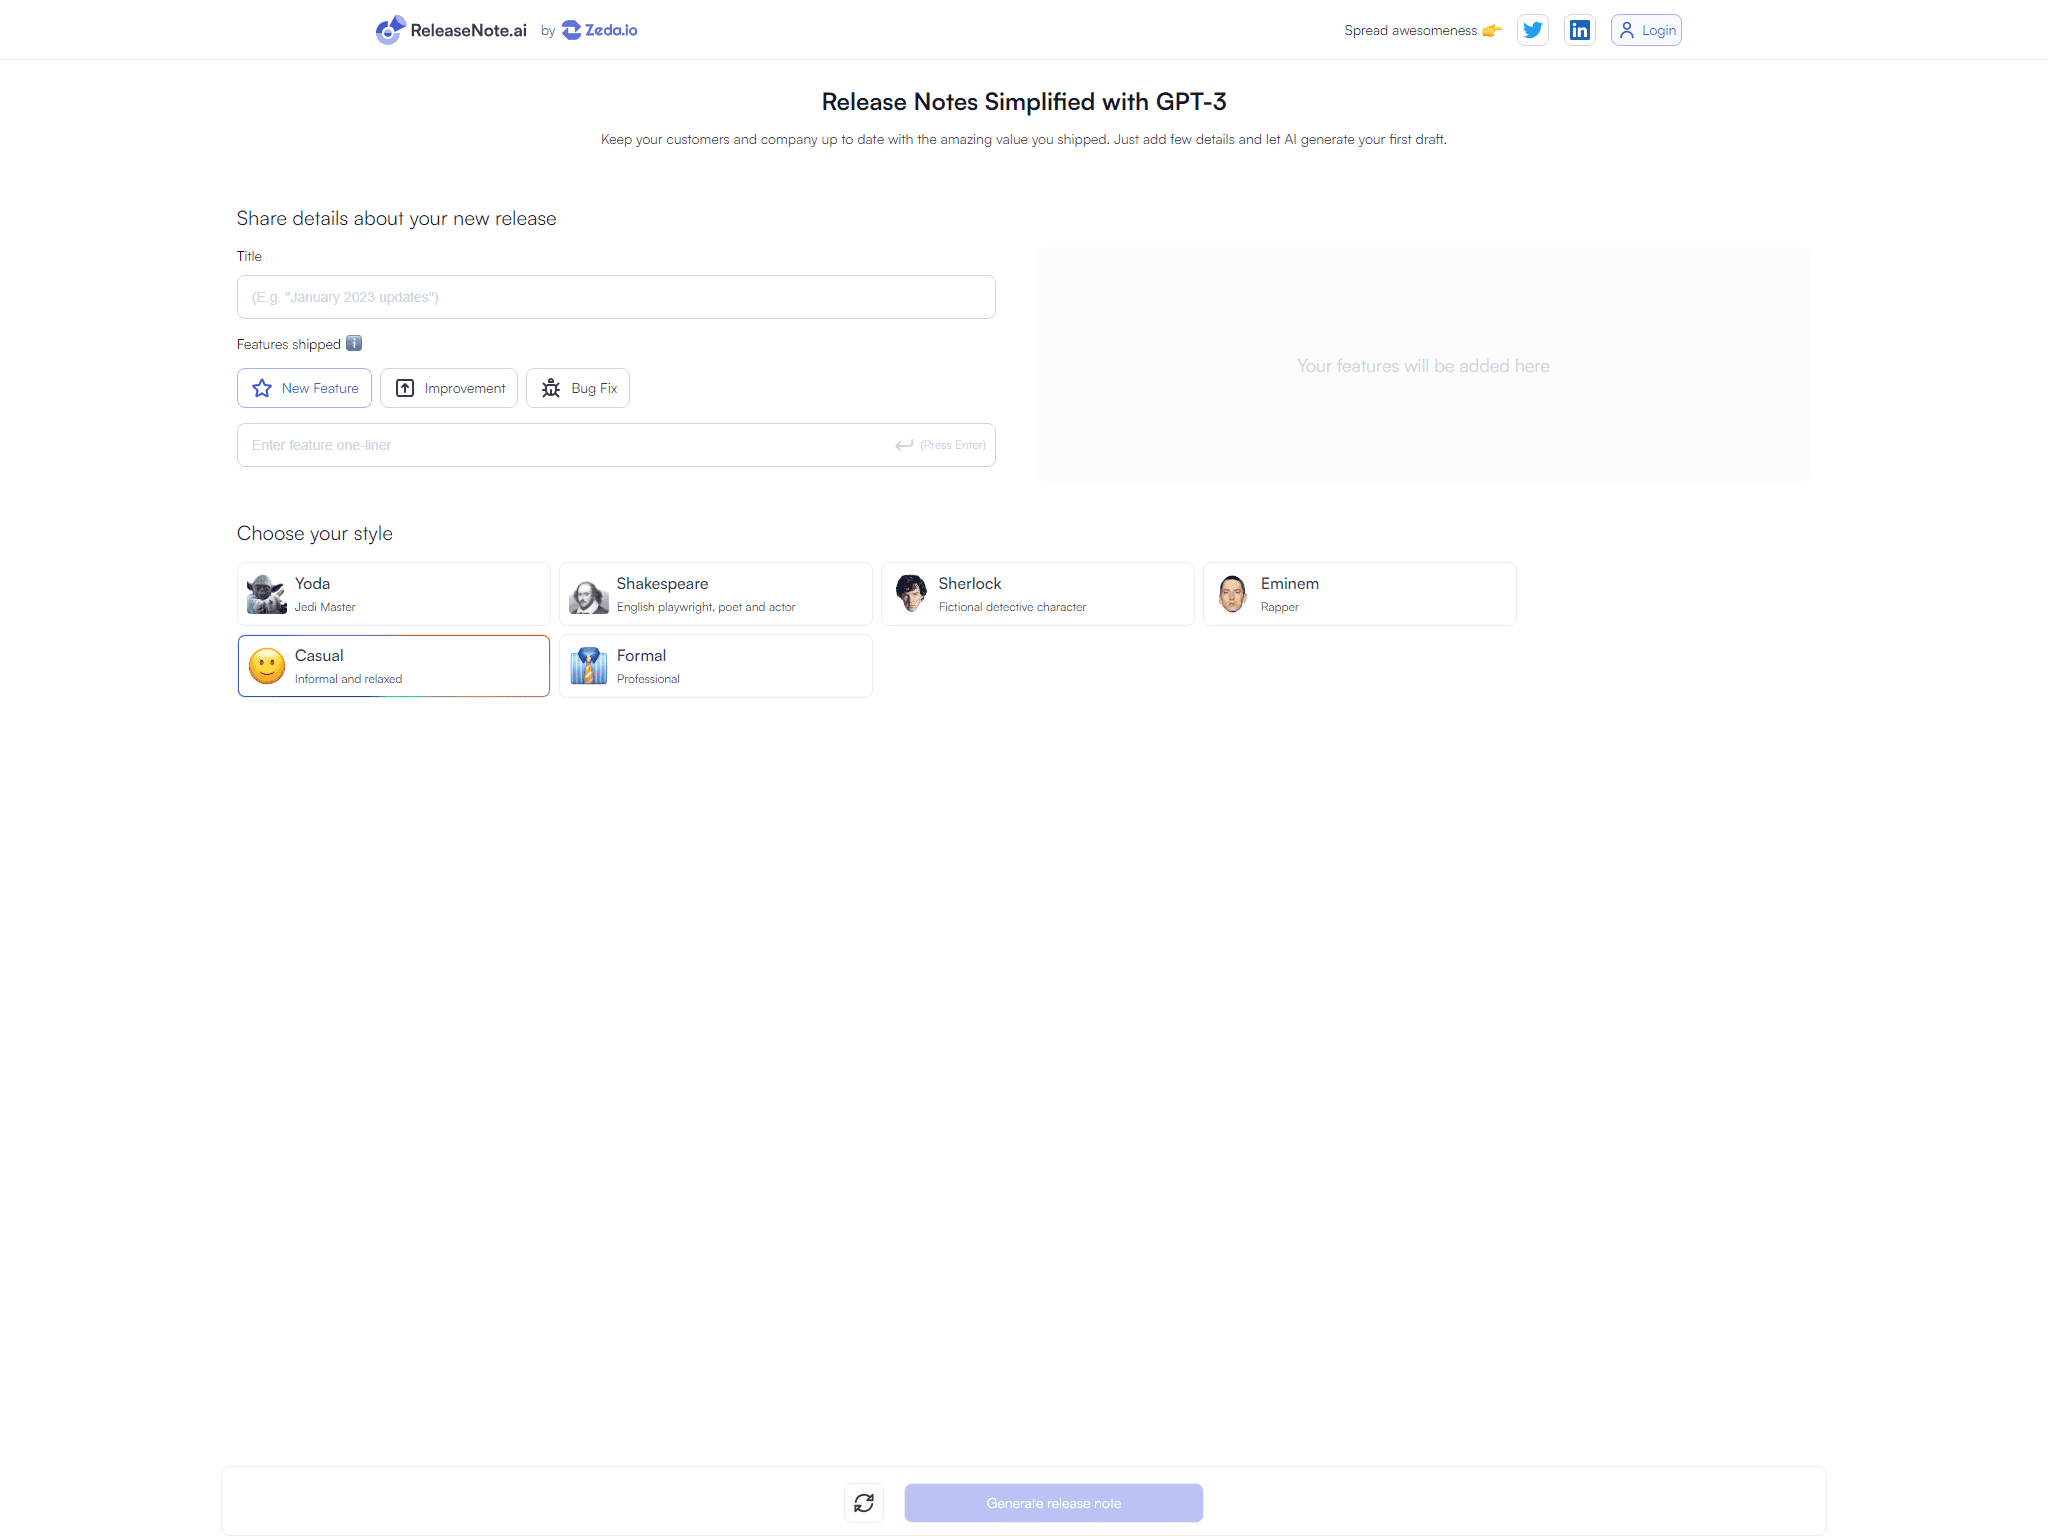Image resolution: width=2048 pixels, height=1536 pixels.
Task: Click 'Spread awesomeness' text
Action: point(1410,30)
